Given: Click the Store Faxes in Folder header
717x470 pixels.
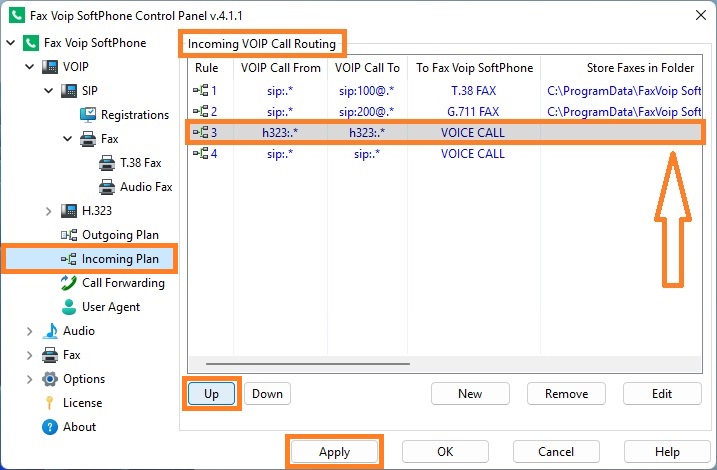Looking at the screenshot, I should point(621,68).
